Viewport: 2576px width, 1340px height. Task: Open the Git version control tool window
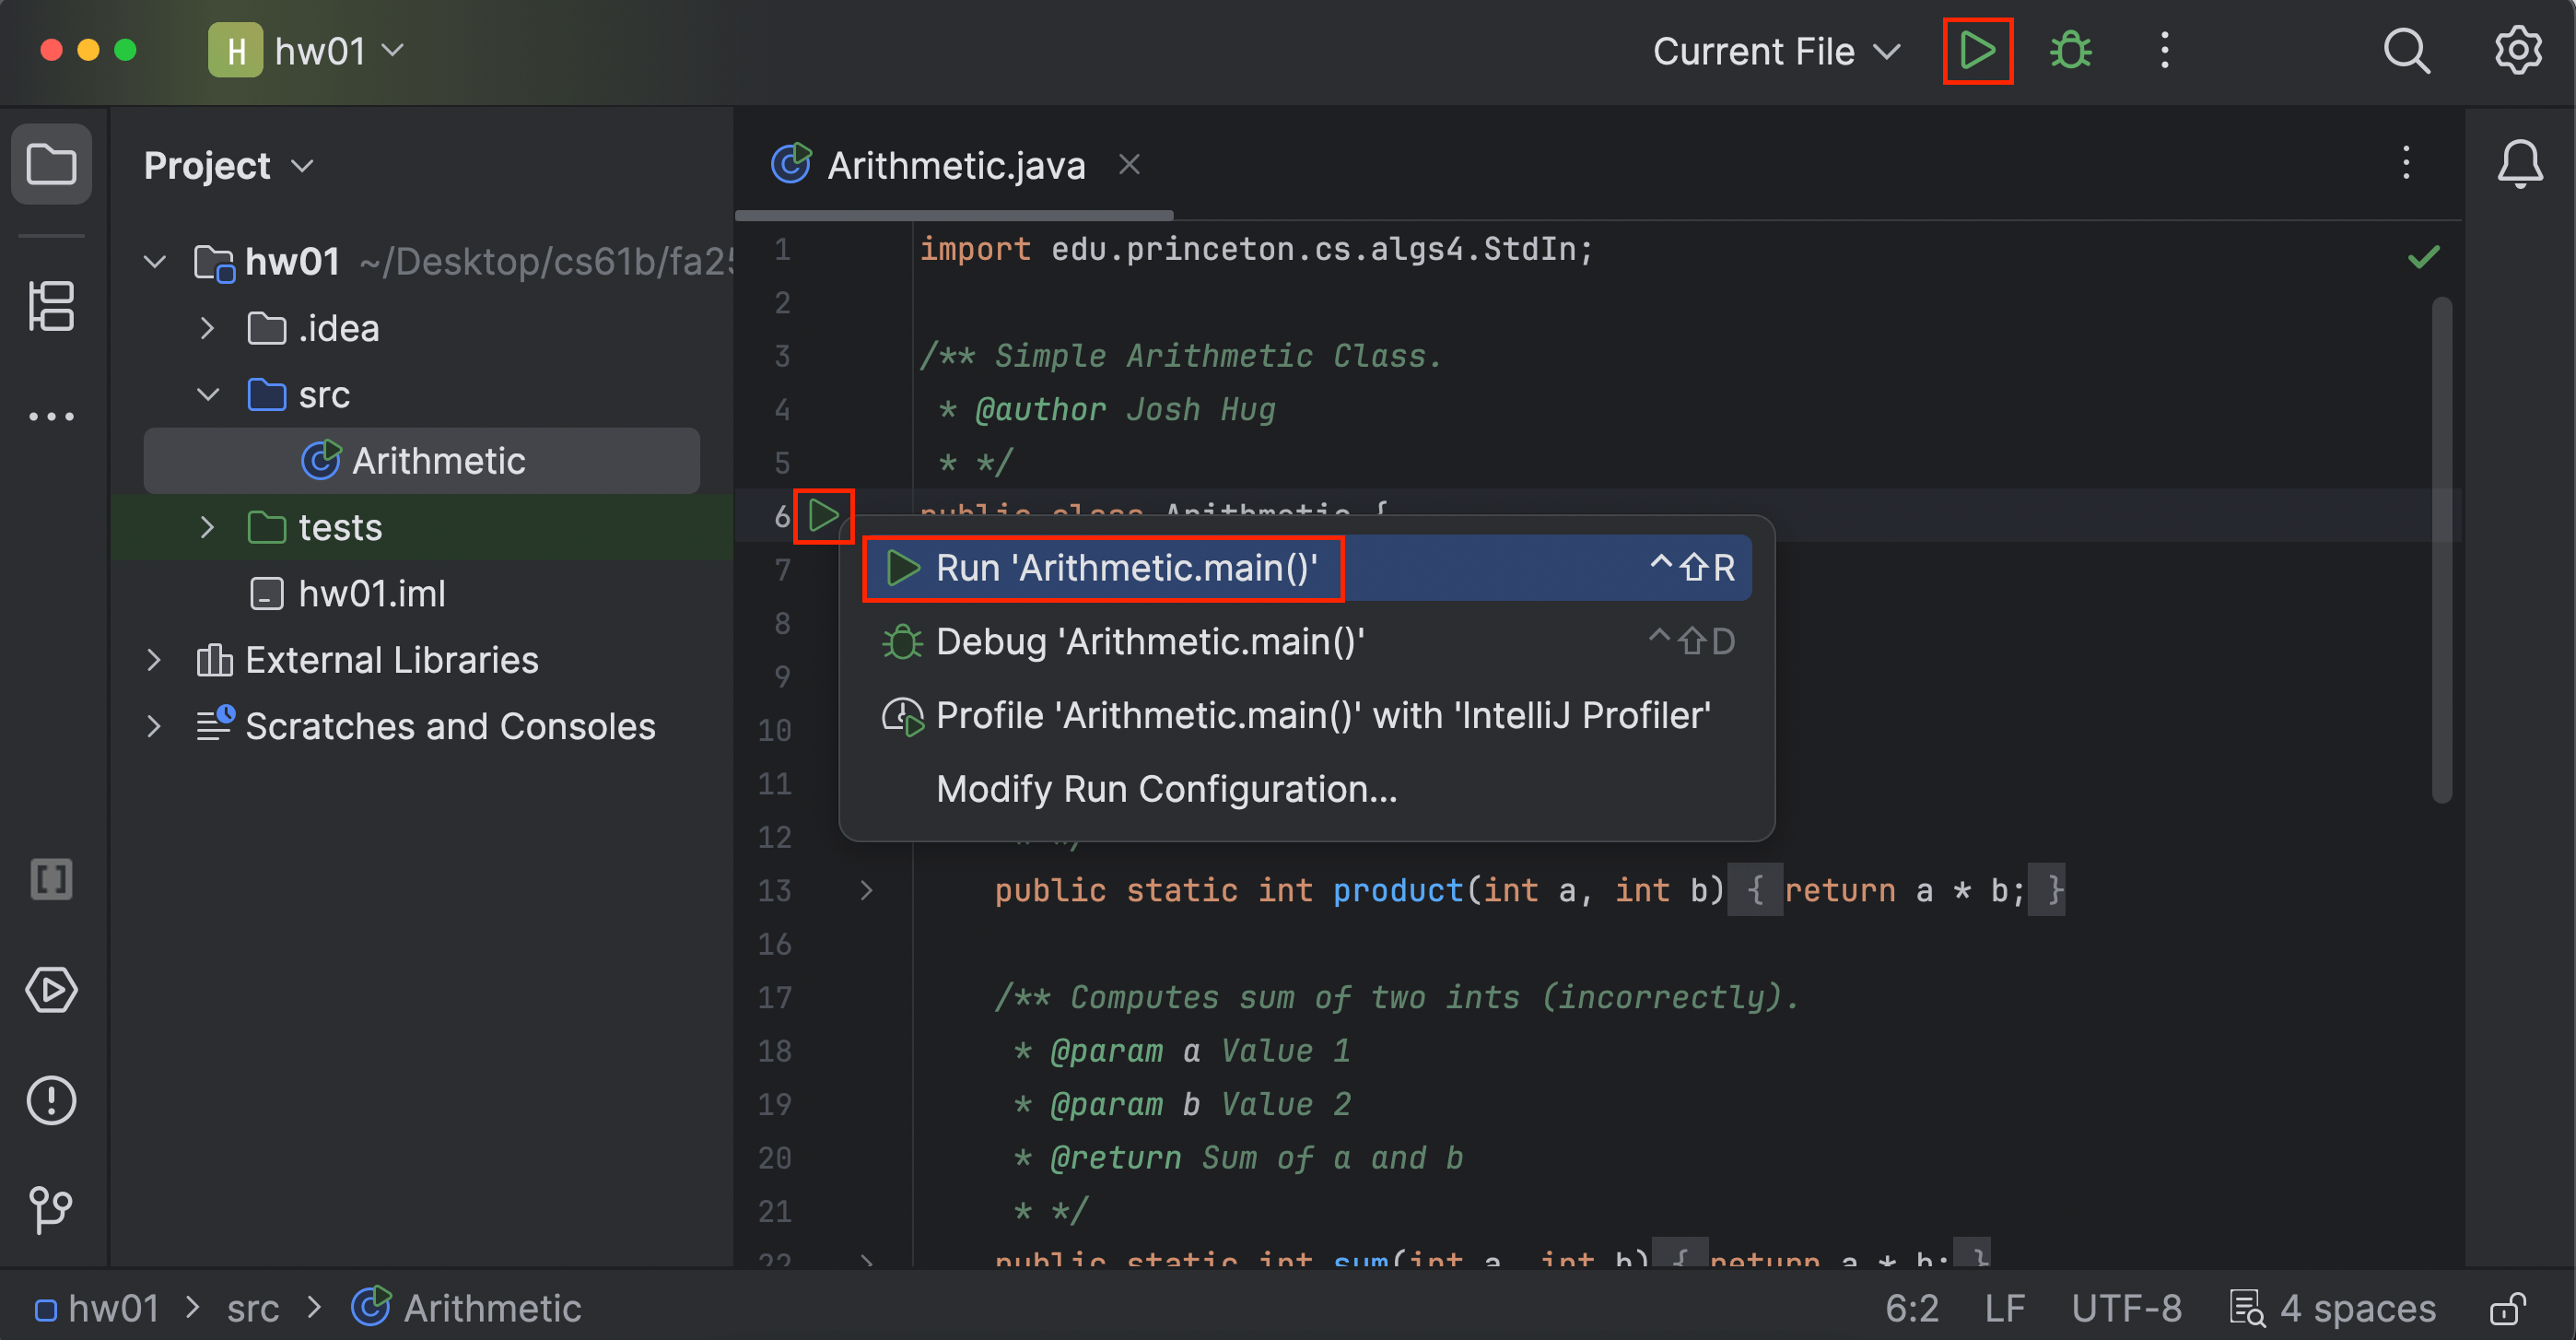click(x=51, y=1210)
